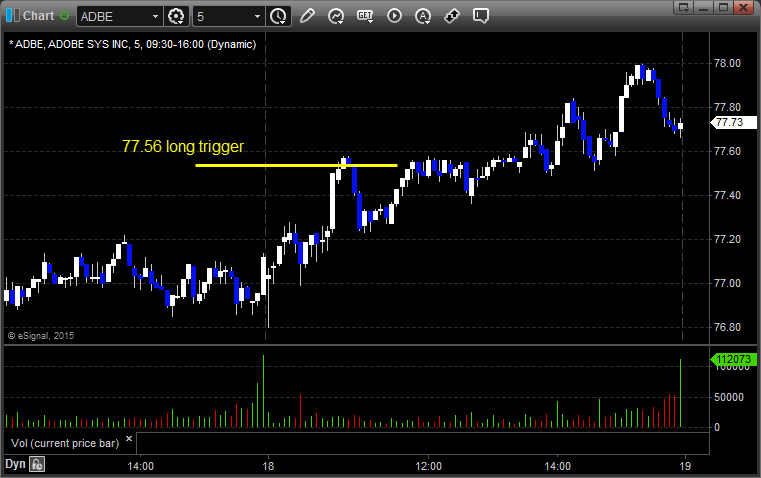Click the 76.80 price axis label
Image resolution: width=761 pixels, height=478 pixels.
pos(727,328)
